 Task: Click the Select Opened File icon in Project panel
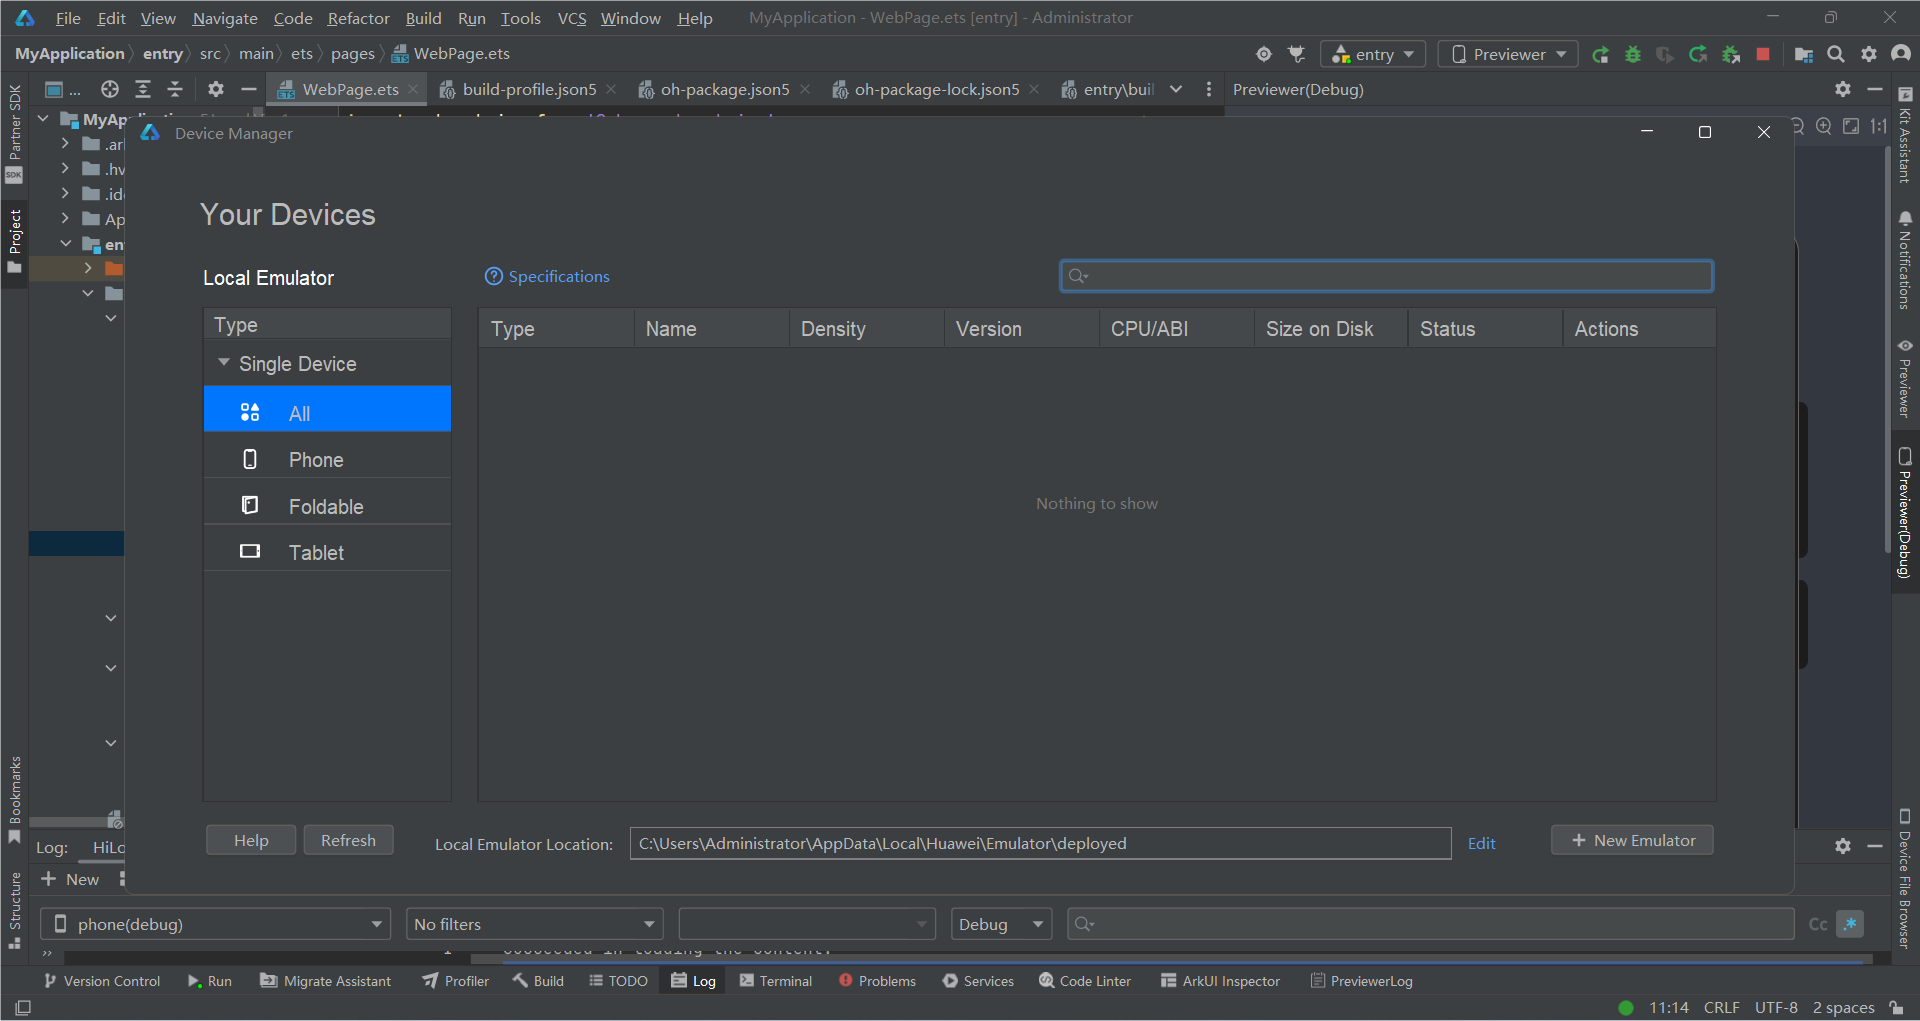110,89
